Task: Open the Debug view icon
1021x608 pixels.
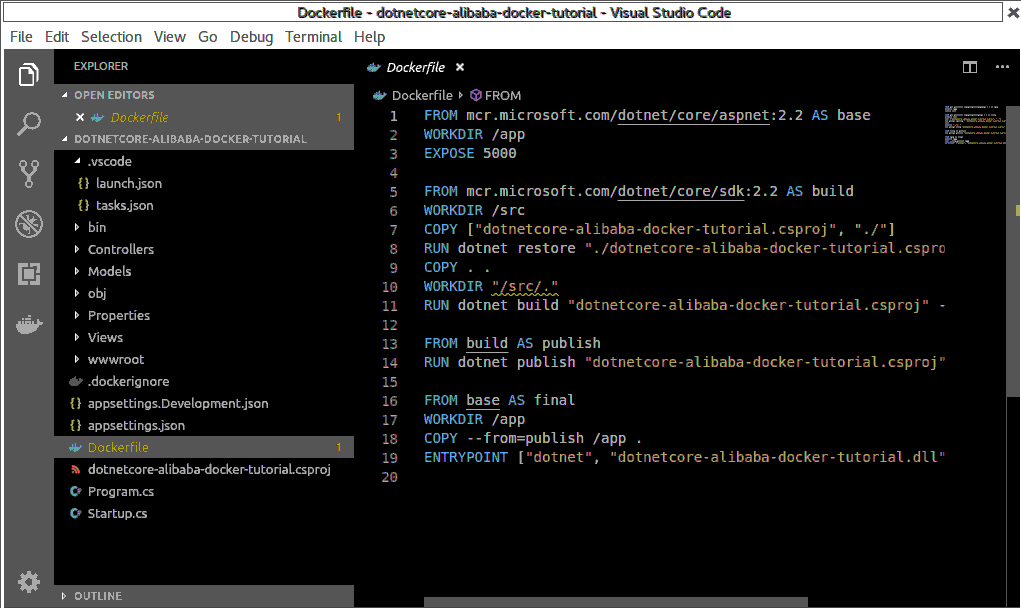Action: (x=29, y=224)
